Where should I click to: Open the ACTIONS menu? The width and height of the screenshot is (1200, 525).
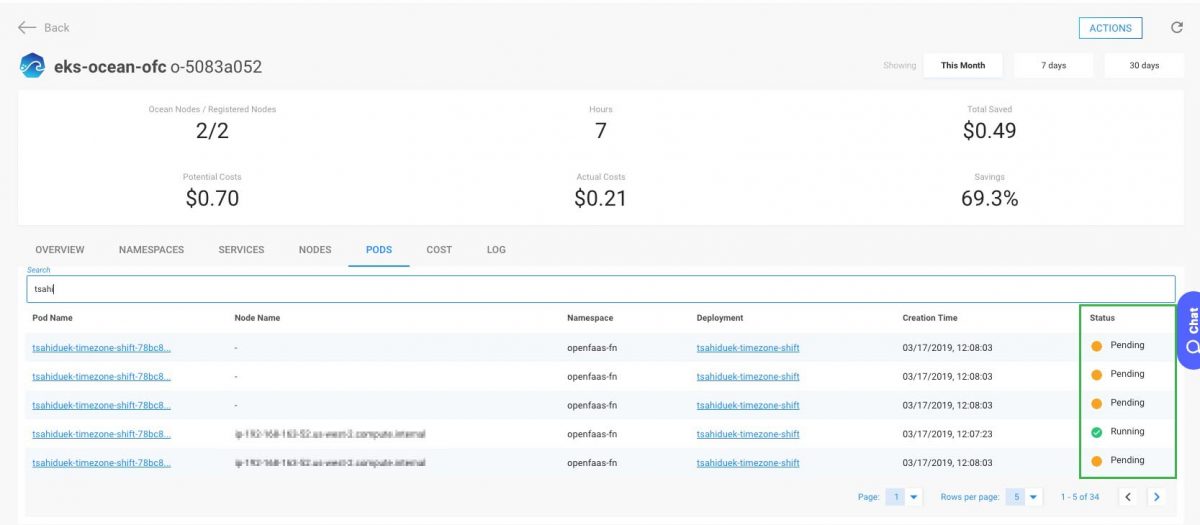(x=1110, y=28)
